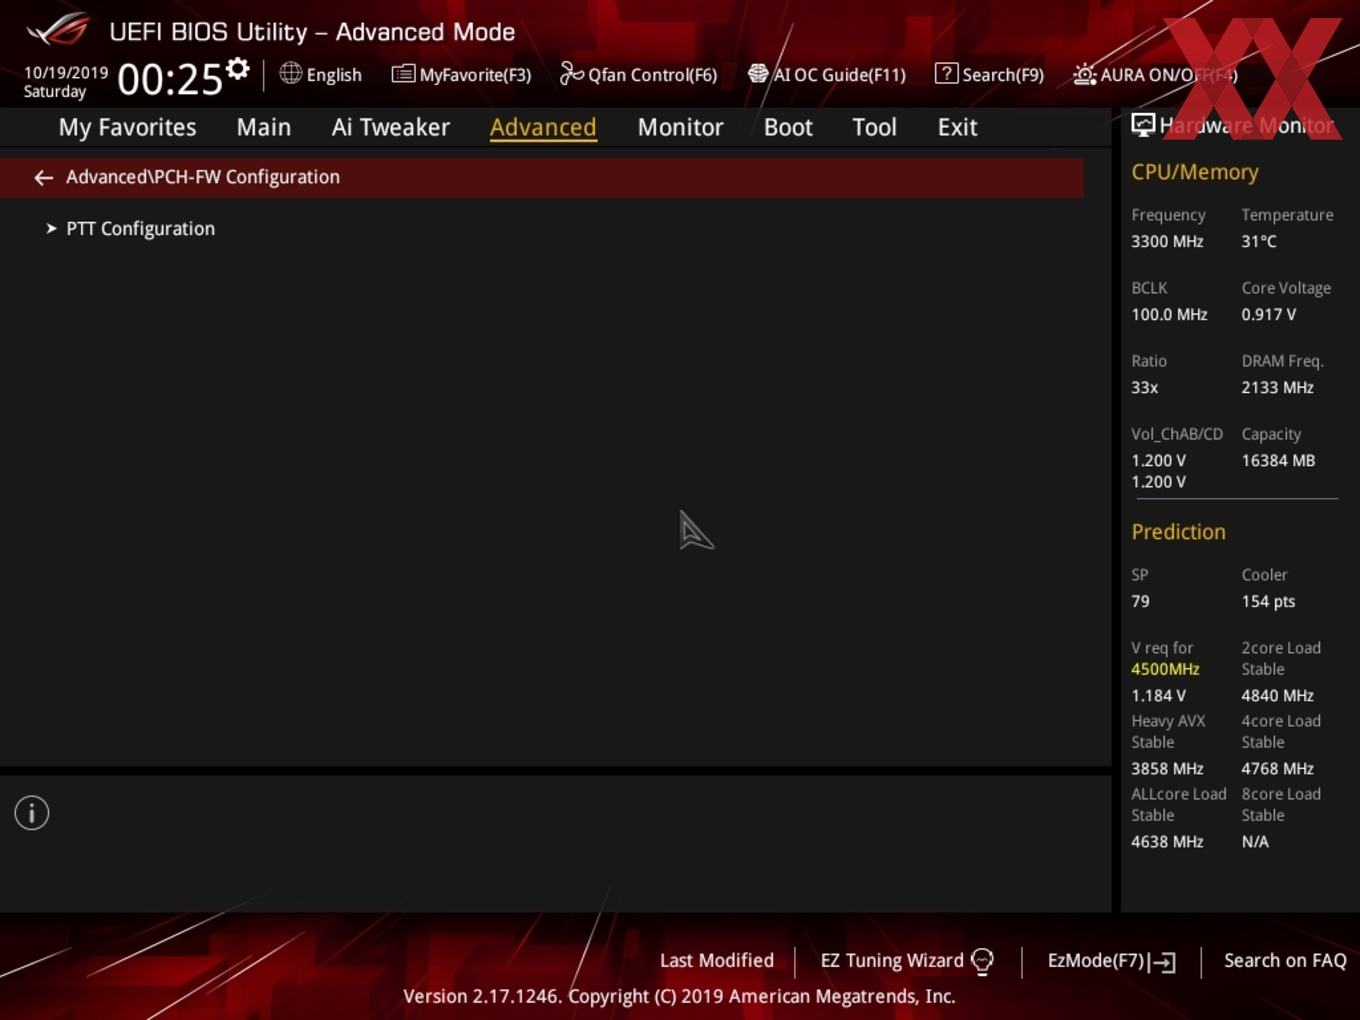Click the globe language icon

[x=290, y=73]
